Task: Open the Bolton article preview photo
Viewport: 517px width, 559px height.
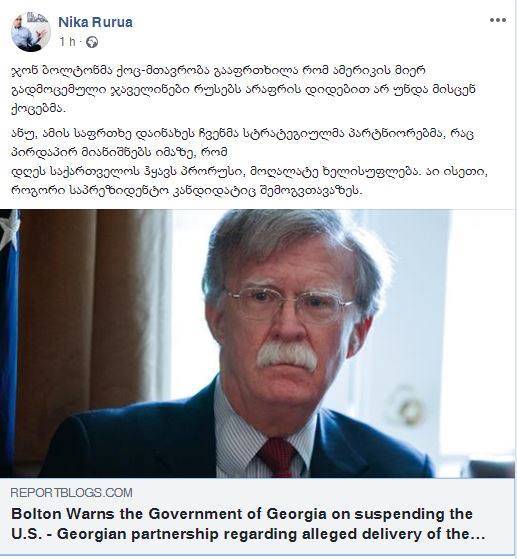Action: (257, 343)
